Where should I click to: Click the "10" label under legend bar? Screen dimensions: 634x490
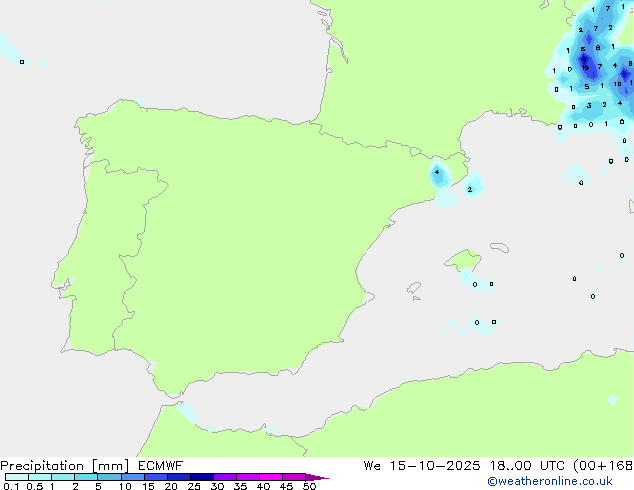(x=125, y=486)
